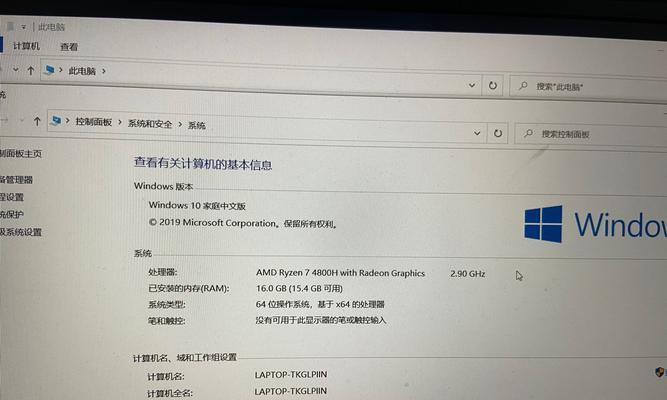Go to 控制面板 breadcrumb
Viewport: 667px width, 400px height.
(x=94, y=122)
